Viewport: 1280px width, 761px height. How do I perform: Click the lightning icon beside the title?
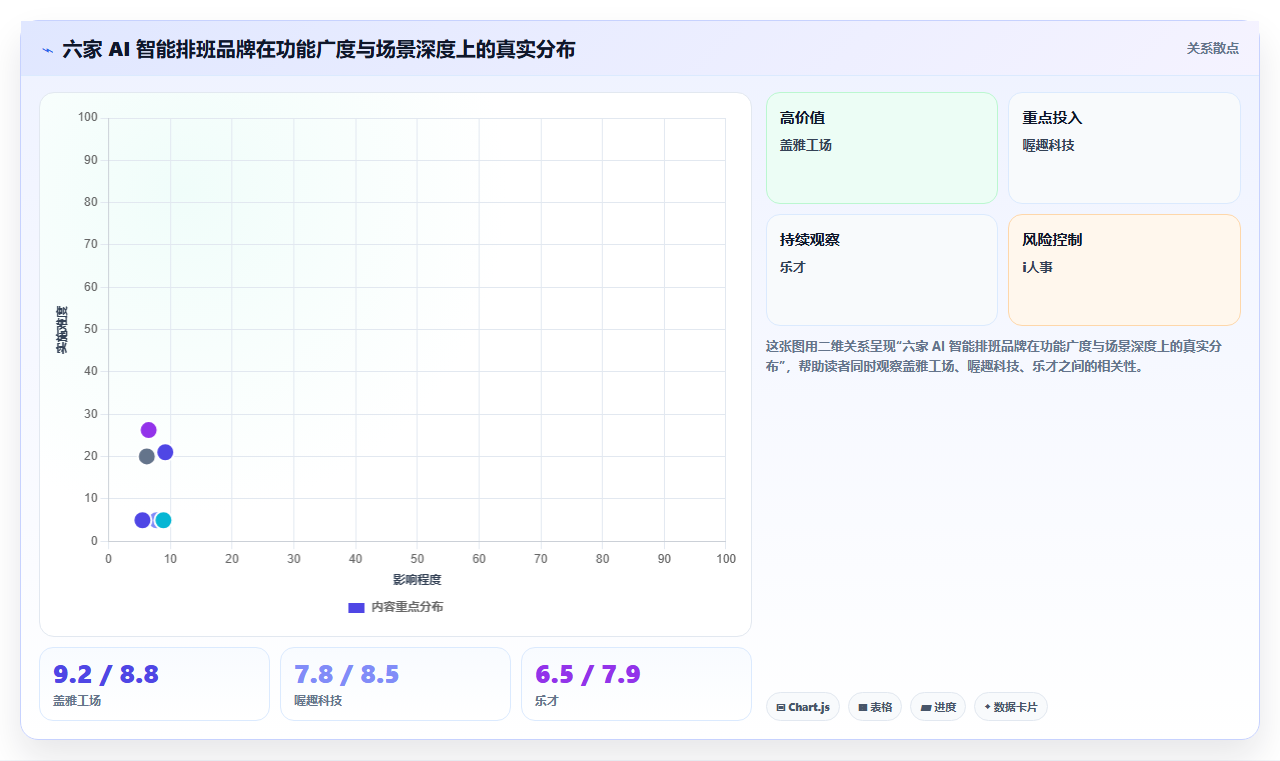pyautogui.click(x=47, y=50)
